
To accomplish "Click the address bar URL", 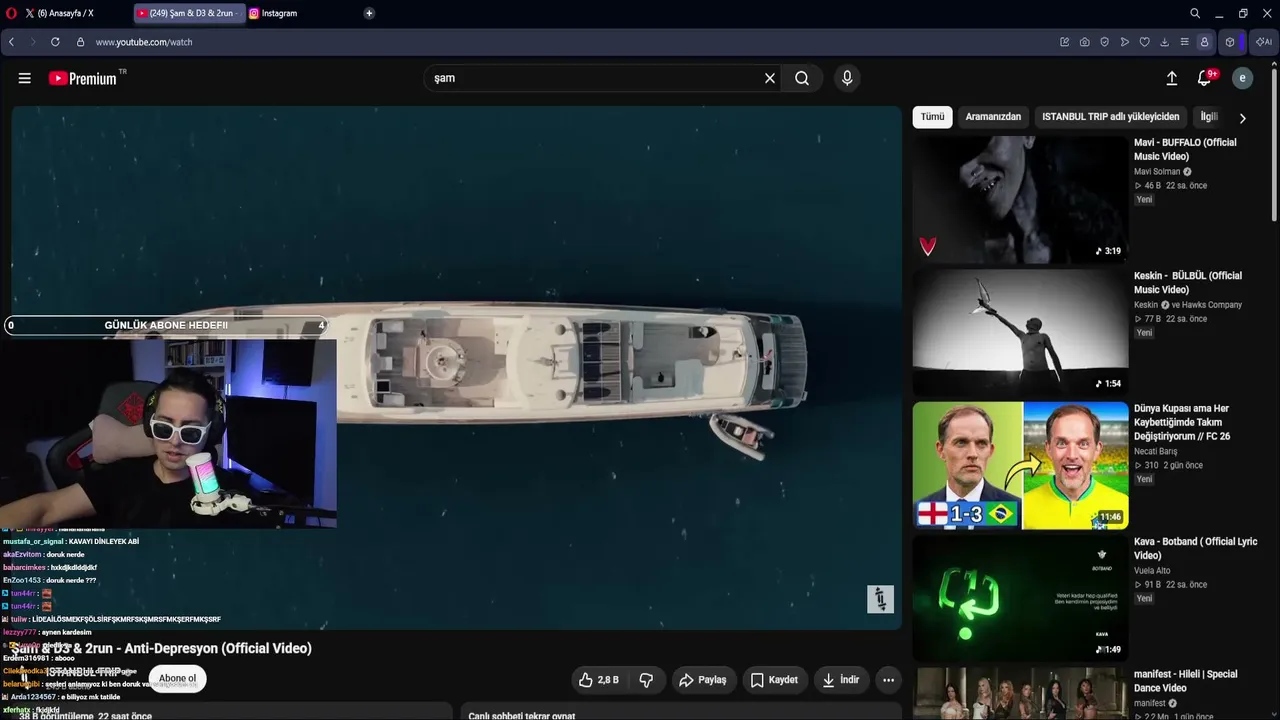I will [144, 42].
